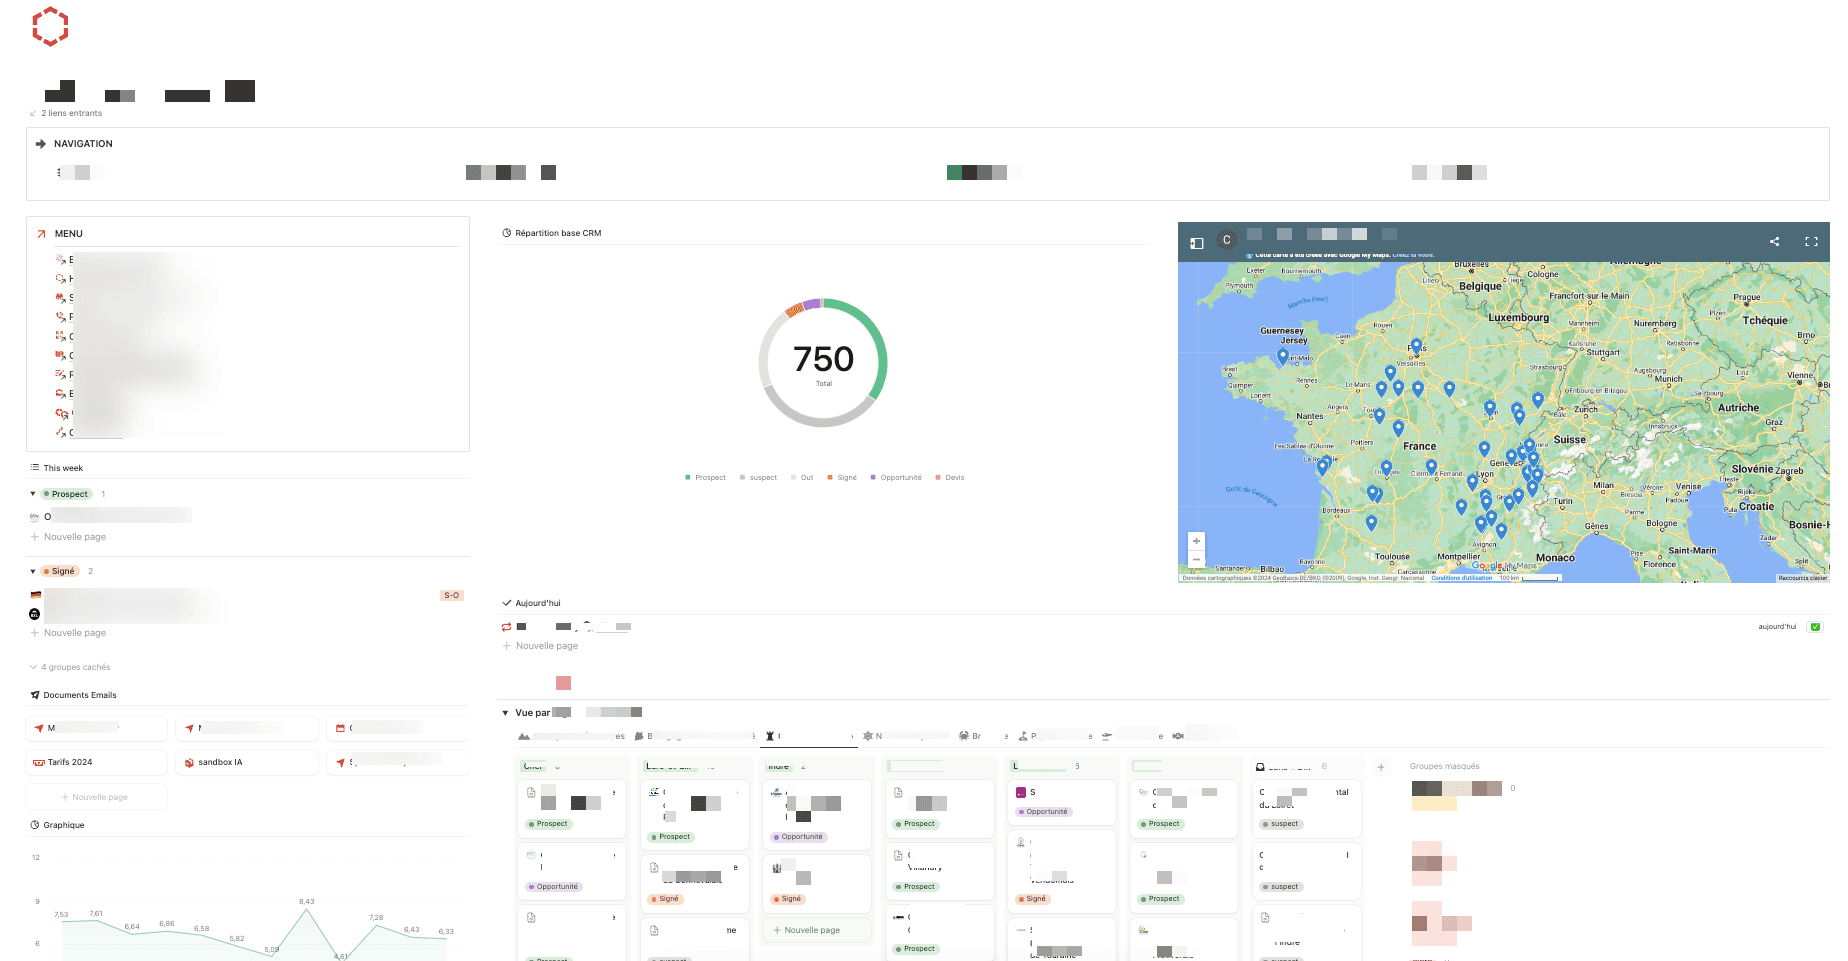The width and height of the screenshot is (1848, 961).
Task: Toggle the 'Devis' legend item
Action: (950, 477)
